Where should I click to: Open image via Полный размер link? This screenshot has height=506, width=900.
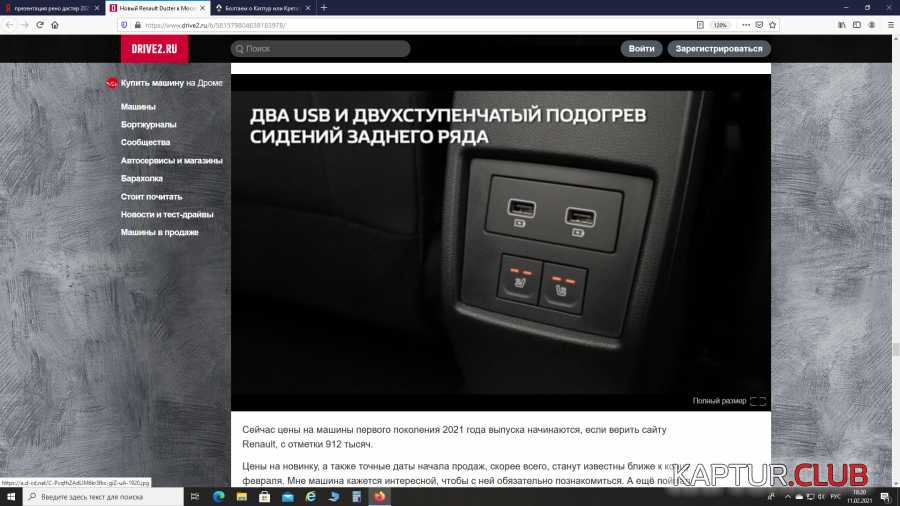(729, 401)
